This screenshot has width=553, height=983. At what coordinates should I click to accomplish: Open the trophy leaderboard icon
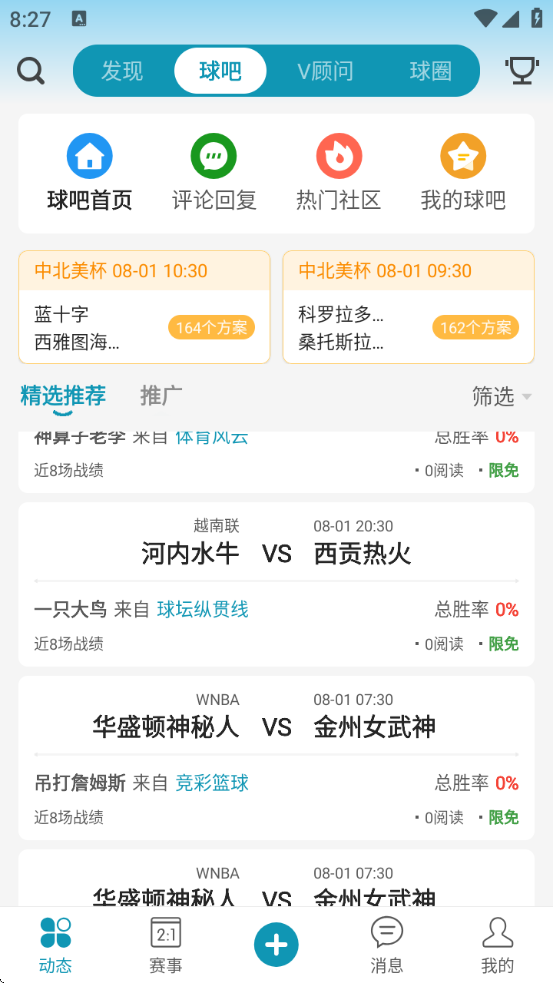(522, 71)
